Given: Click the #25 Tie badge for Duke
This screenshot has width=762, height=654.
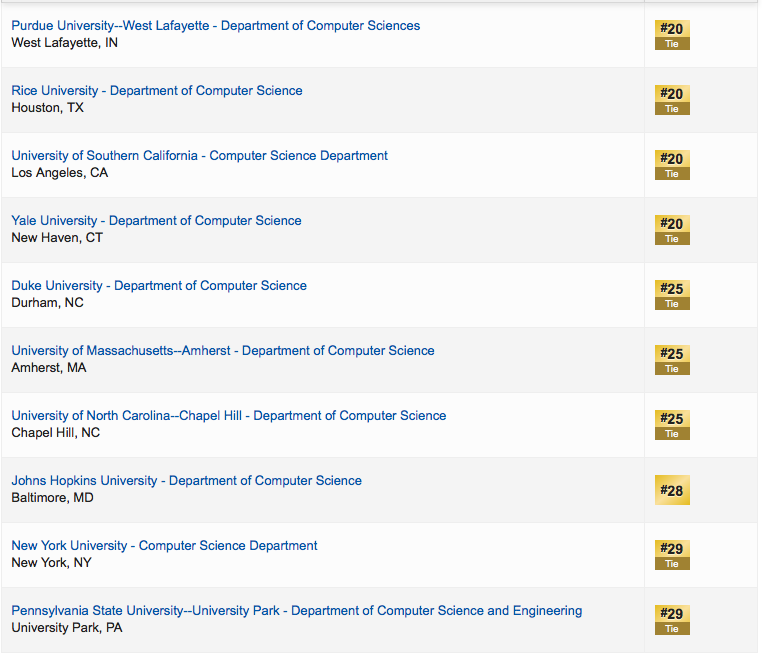Looking at the screenshot, I should coord(672,295).
